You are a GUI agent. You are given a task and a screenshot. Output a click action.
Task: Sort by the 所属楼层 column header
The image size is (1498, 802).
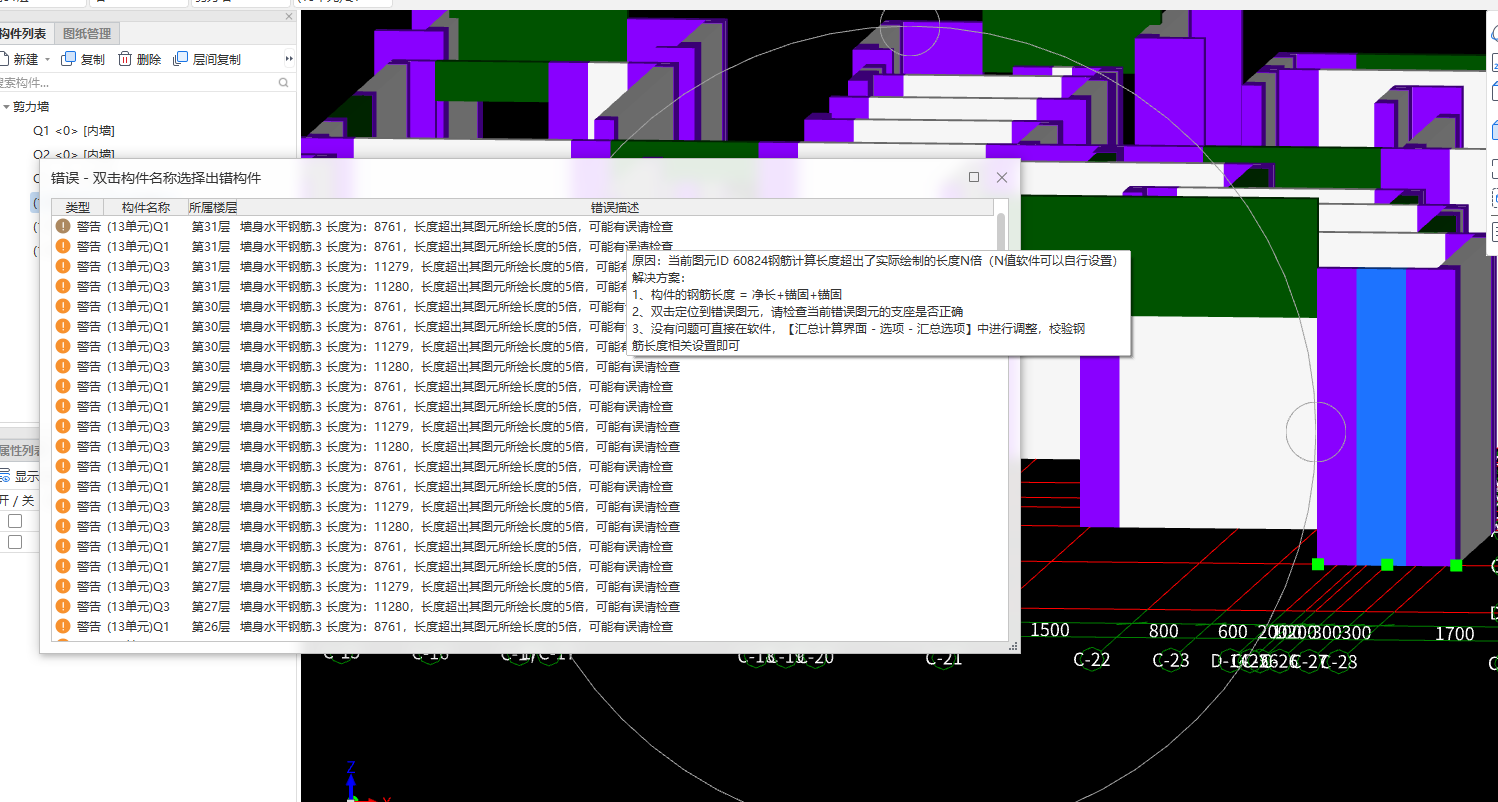click(213, 207)
